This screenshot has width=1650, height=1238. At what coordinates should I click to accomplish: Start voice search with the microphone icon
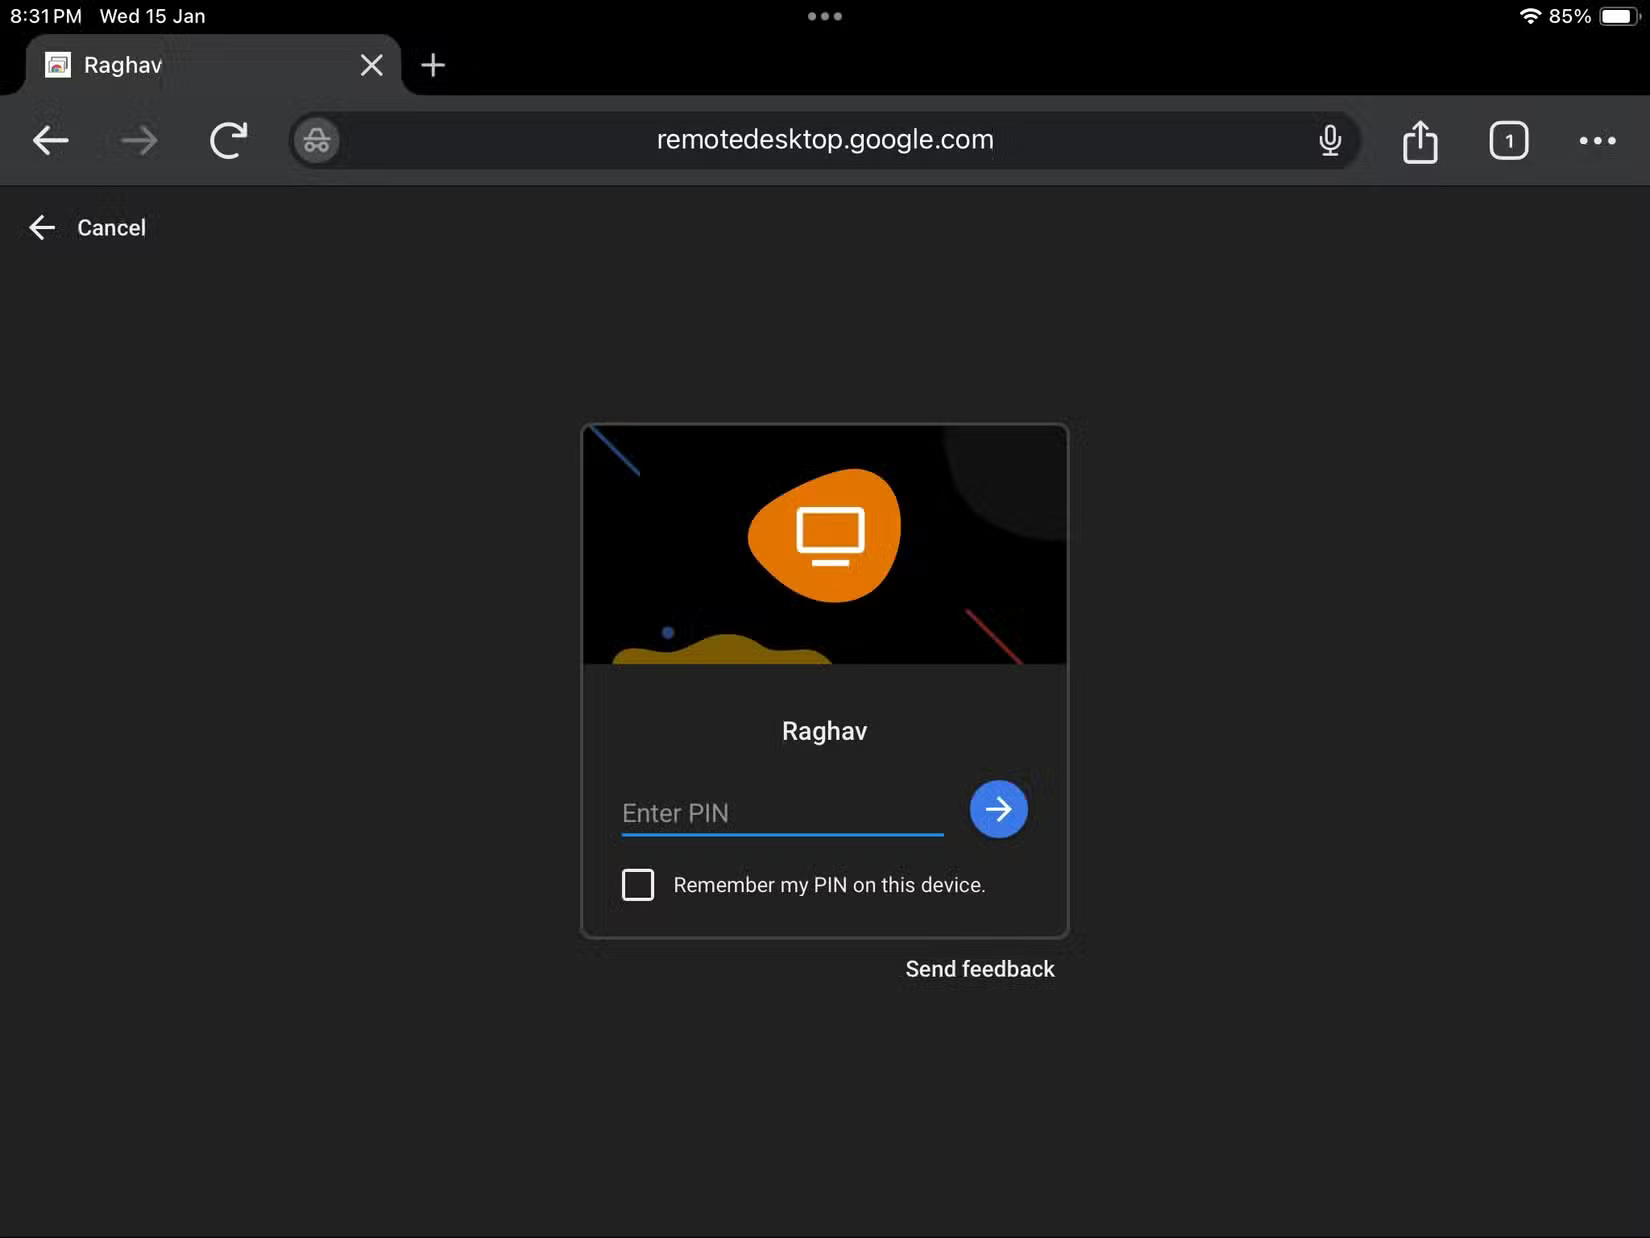(x=1330, y=140)
